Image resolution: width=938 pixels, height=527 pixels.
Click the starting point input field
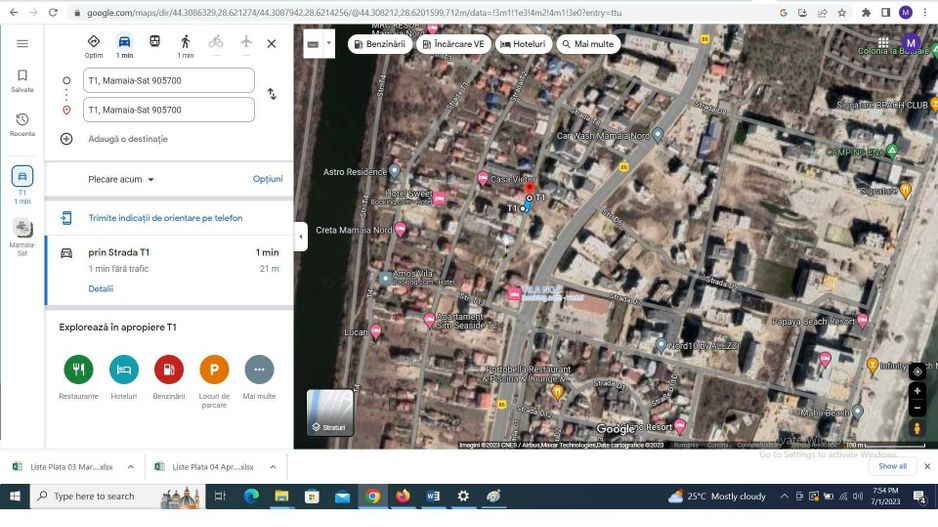(168, 81)
